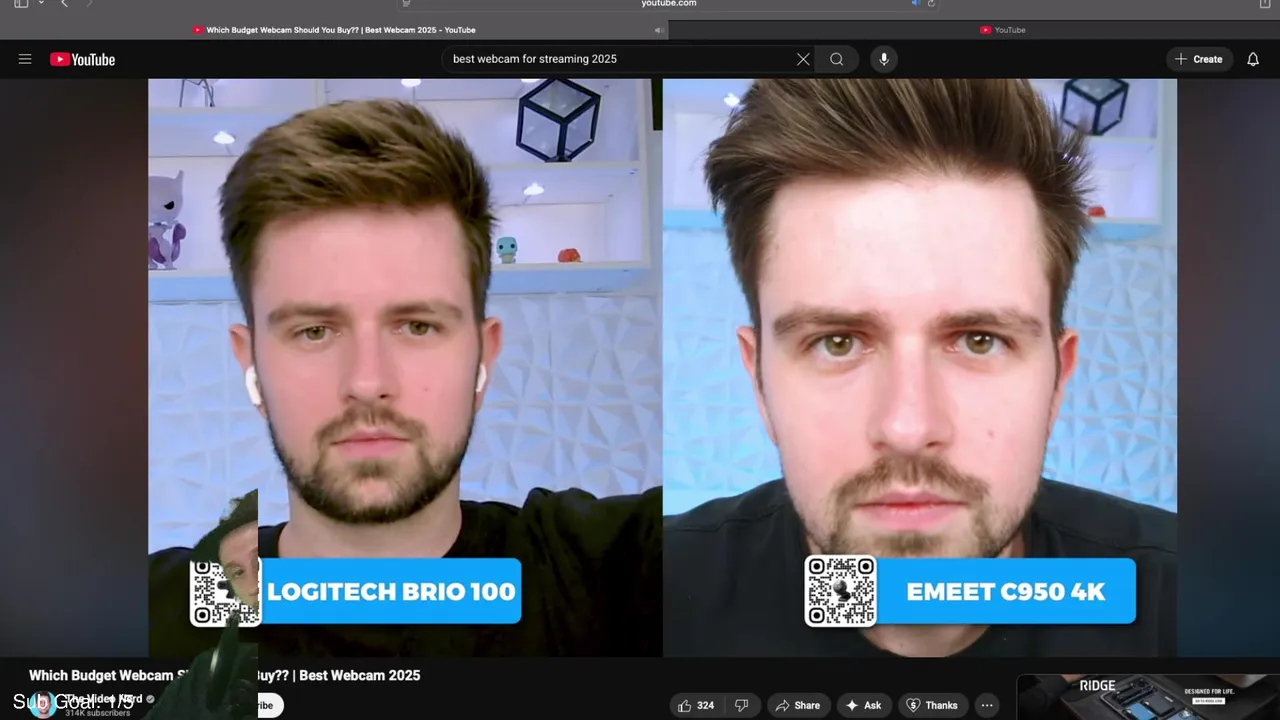Send a Thanks to the creator
The image size is (1280, 720).
(932, 705)
